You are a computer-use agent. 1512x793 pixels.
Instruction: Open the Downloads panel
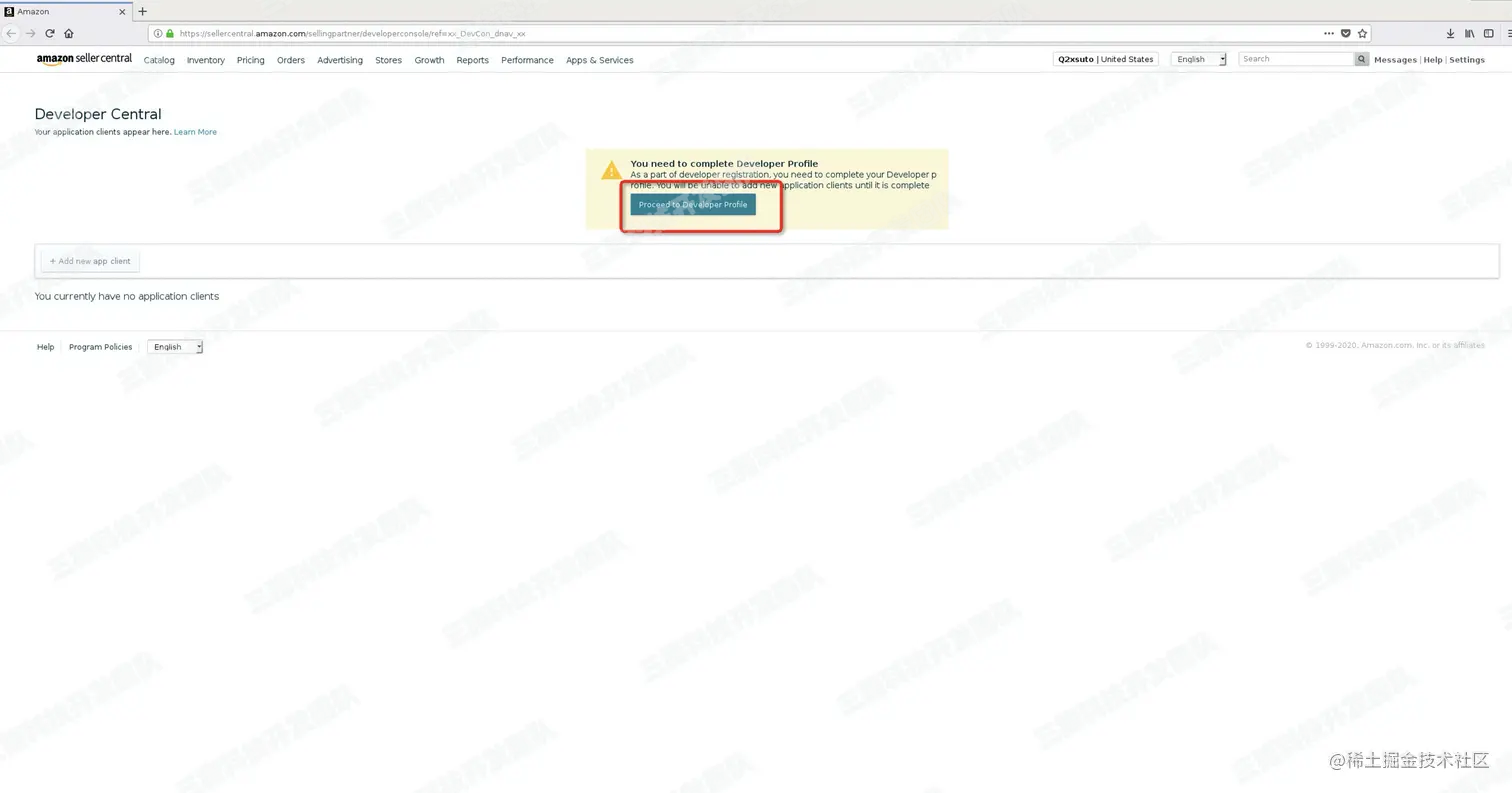pos(1450,33)
